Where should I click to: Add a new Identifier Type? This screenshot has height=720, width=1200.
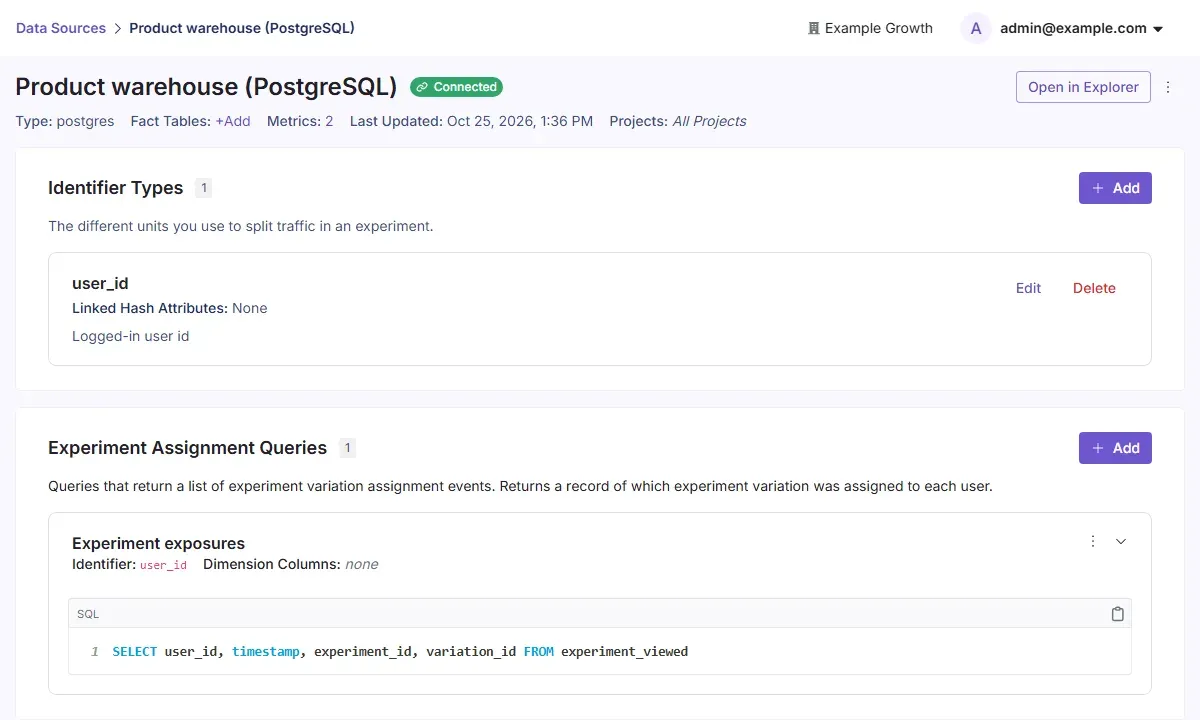pyautogui.click(x=1115, y=188)
